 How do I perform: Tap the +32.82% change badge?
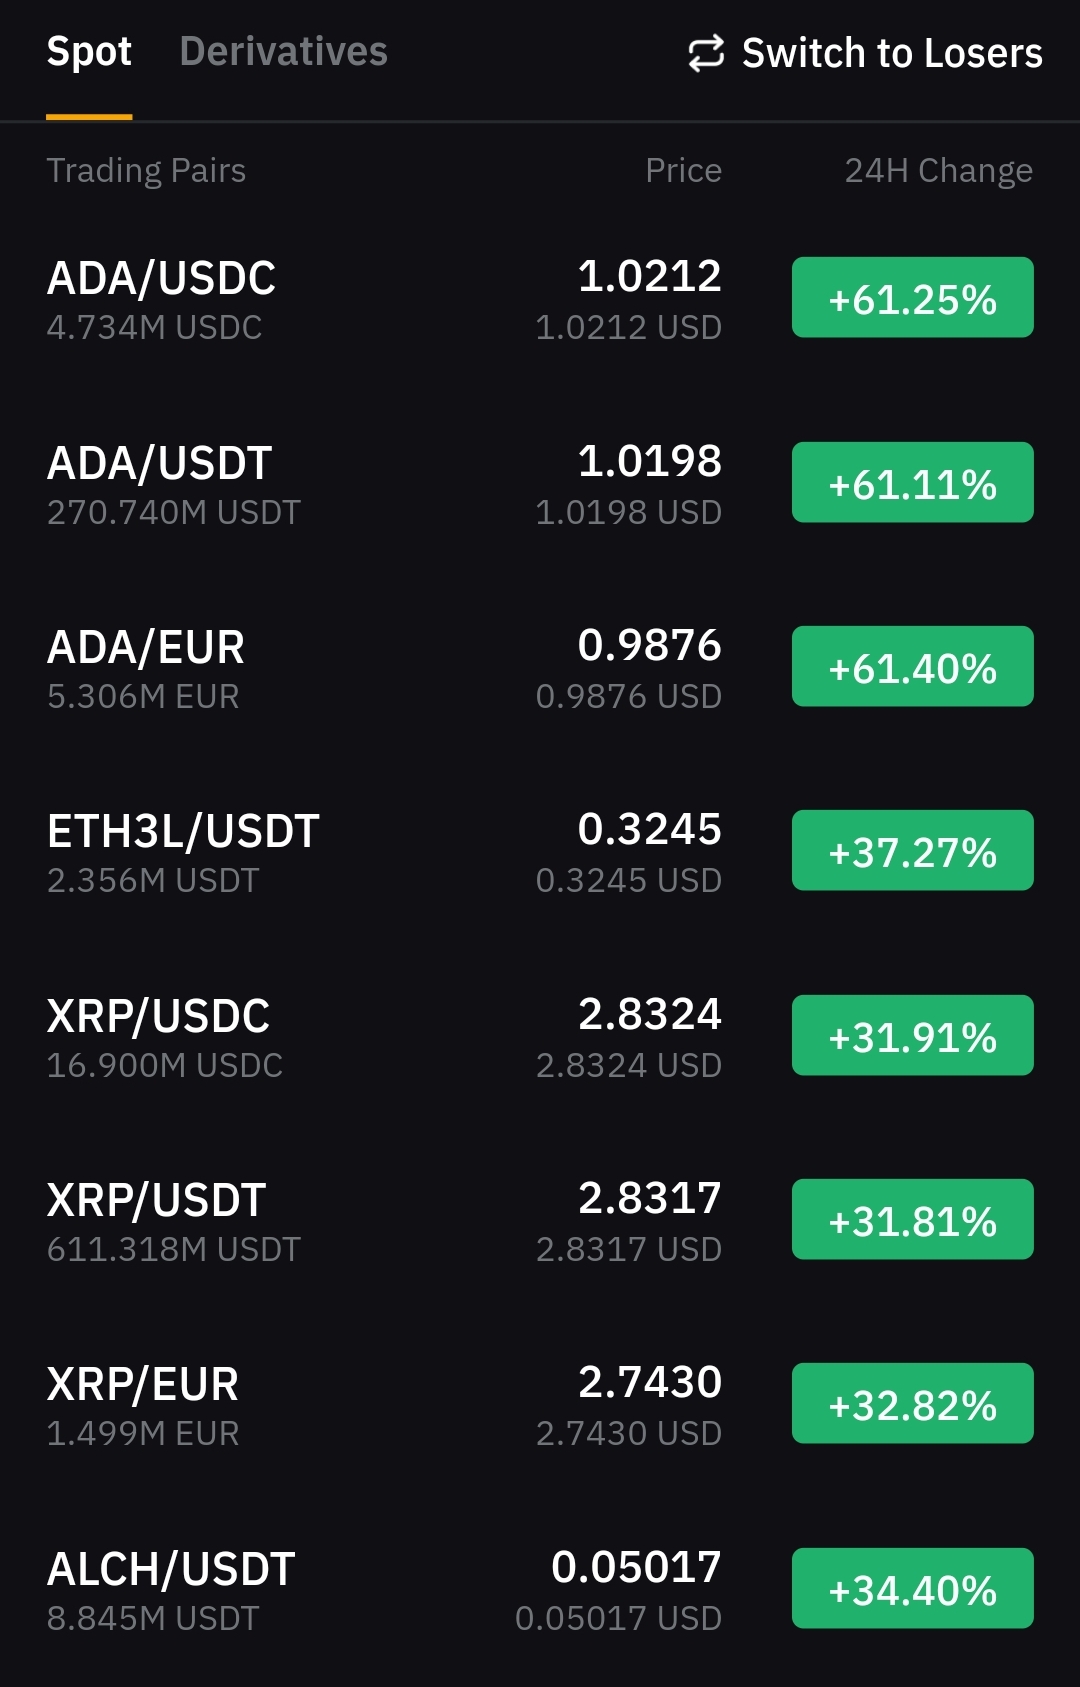tap(912, 1404)
